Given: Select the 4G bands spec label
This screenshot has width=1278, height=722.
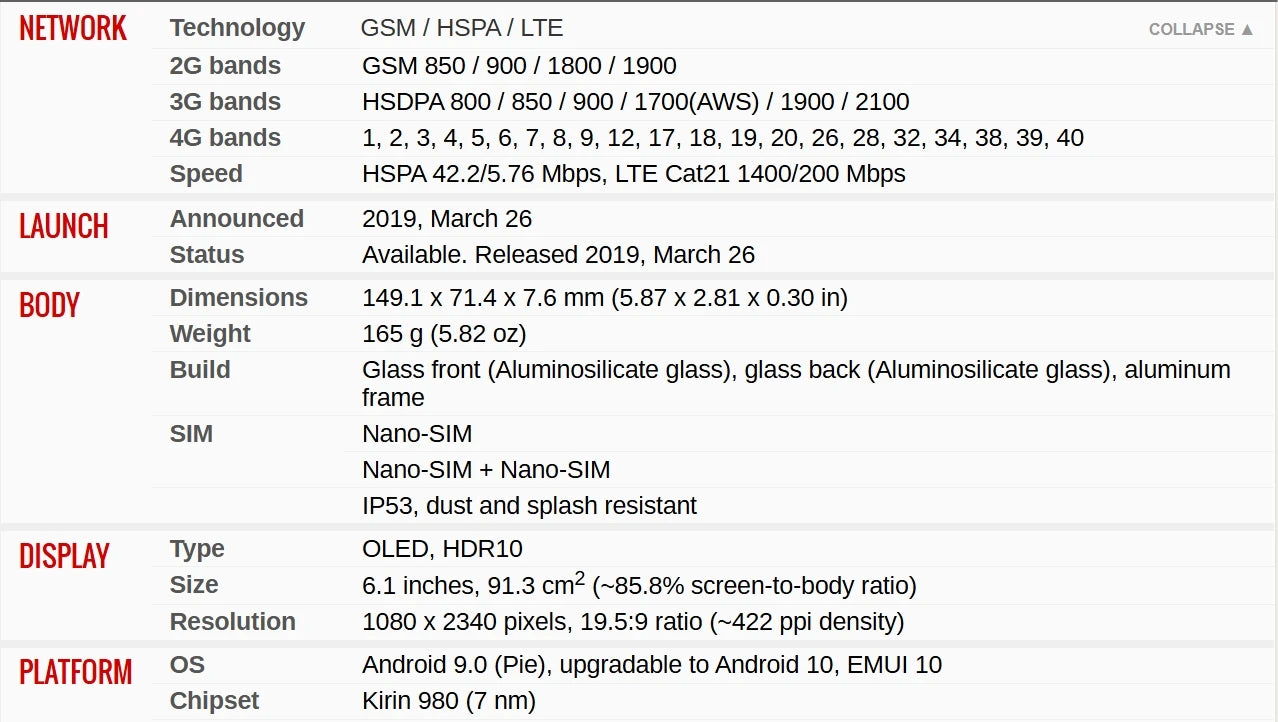Looking at the screenshot, I should (x=225, y=137).
